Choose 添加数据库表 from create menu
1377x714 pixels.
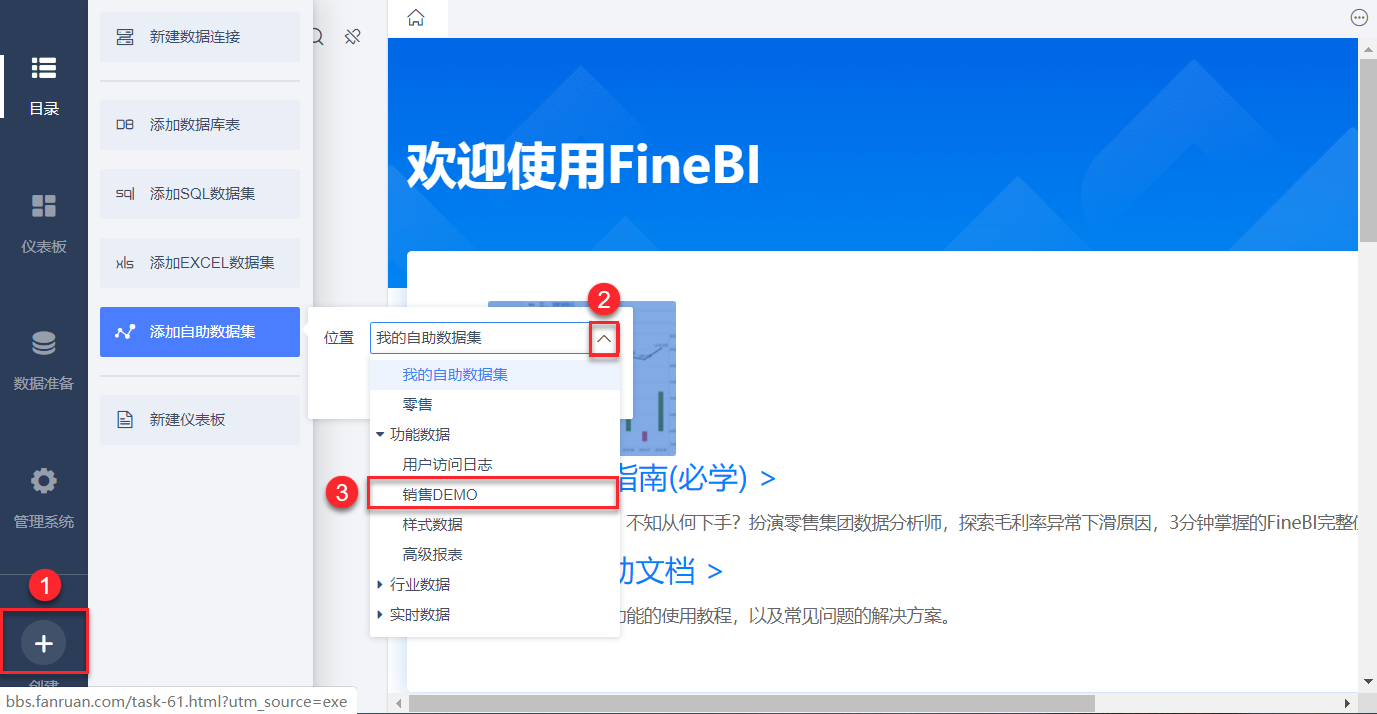coord(200,125)
